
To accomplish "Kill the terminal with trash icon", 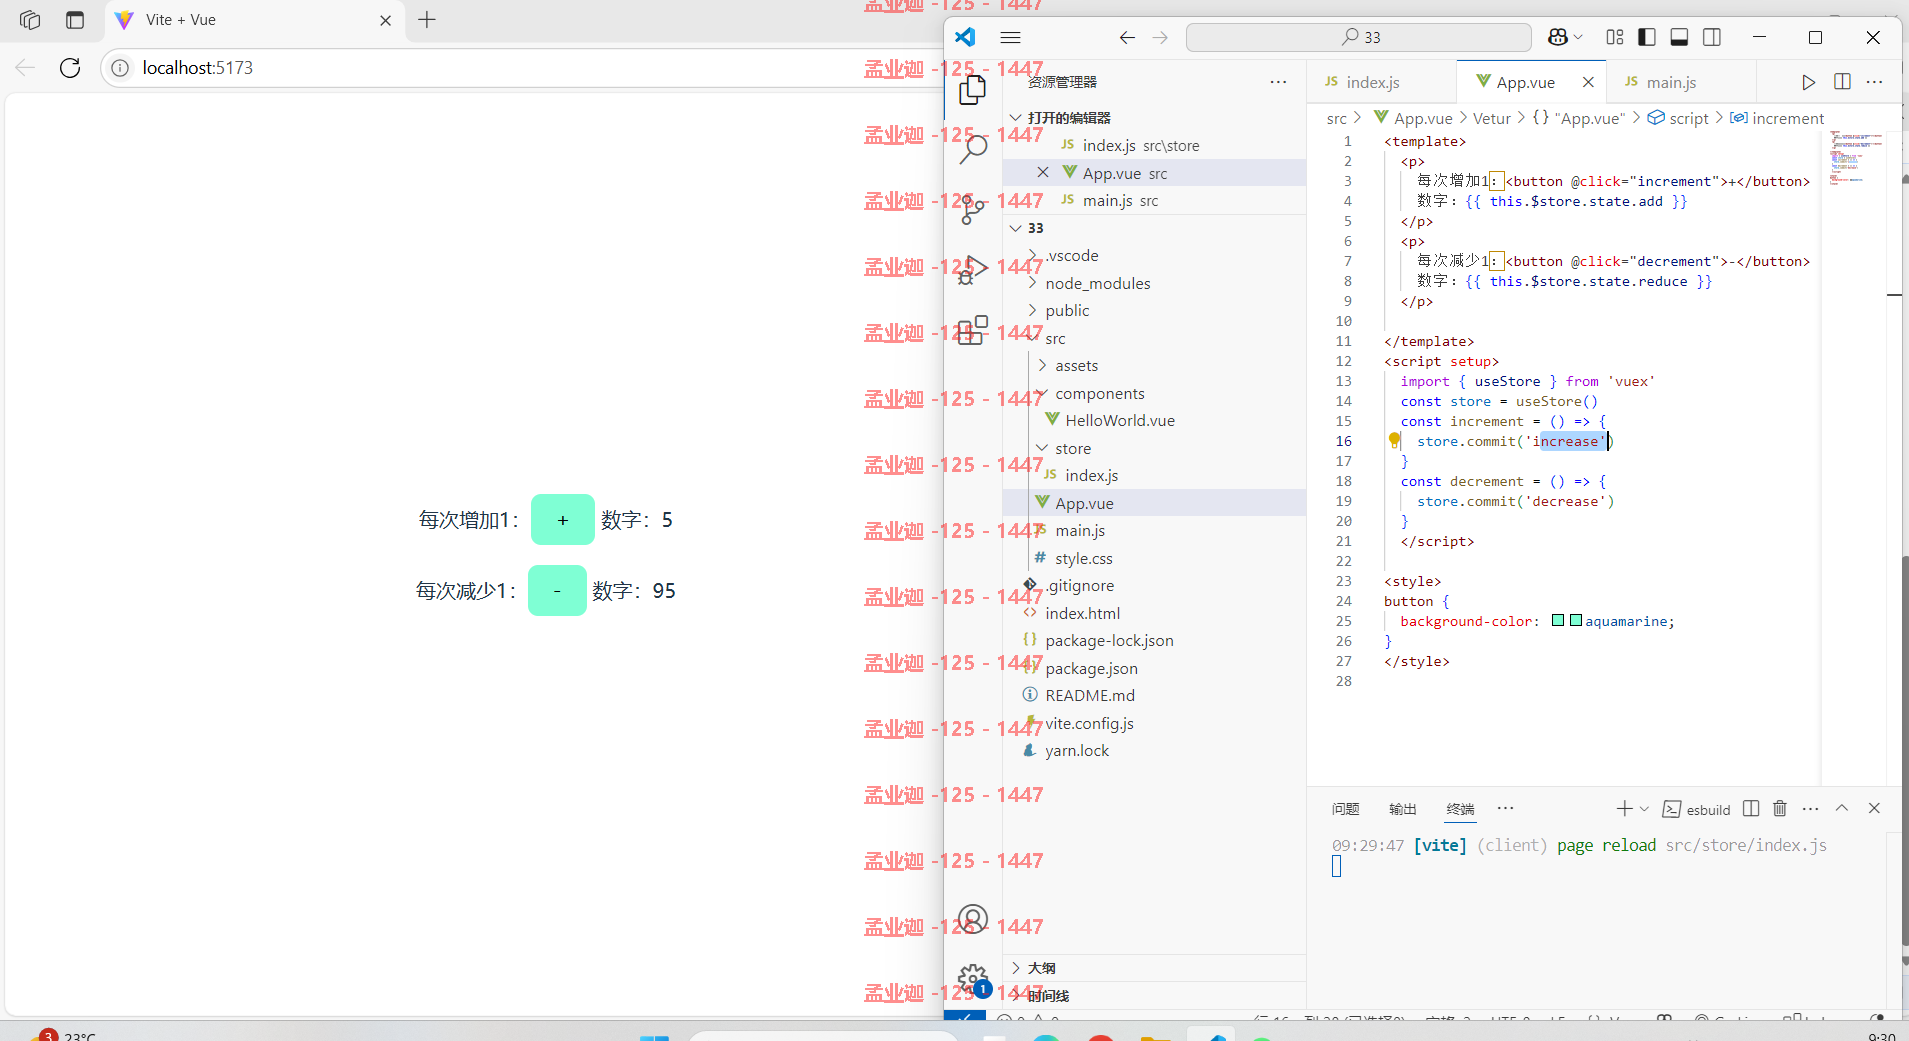I will pos(1780,808).
